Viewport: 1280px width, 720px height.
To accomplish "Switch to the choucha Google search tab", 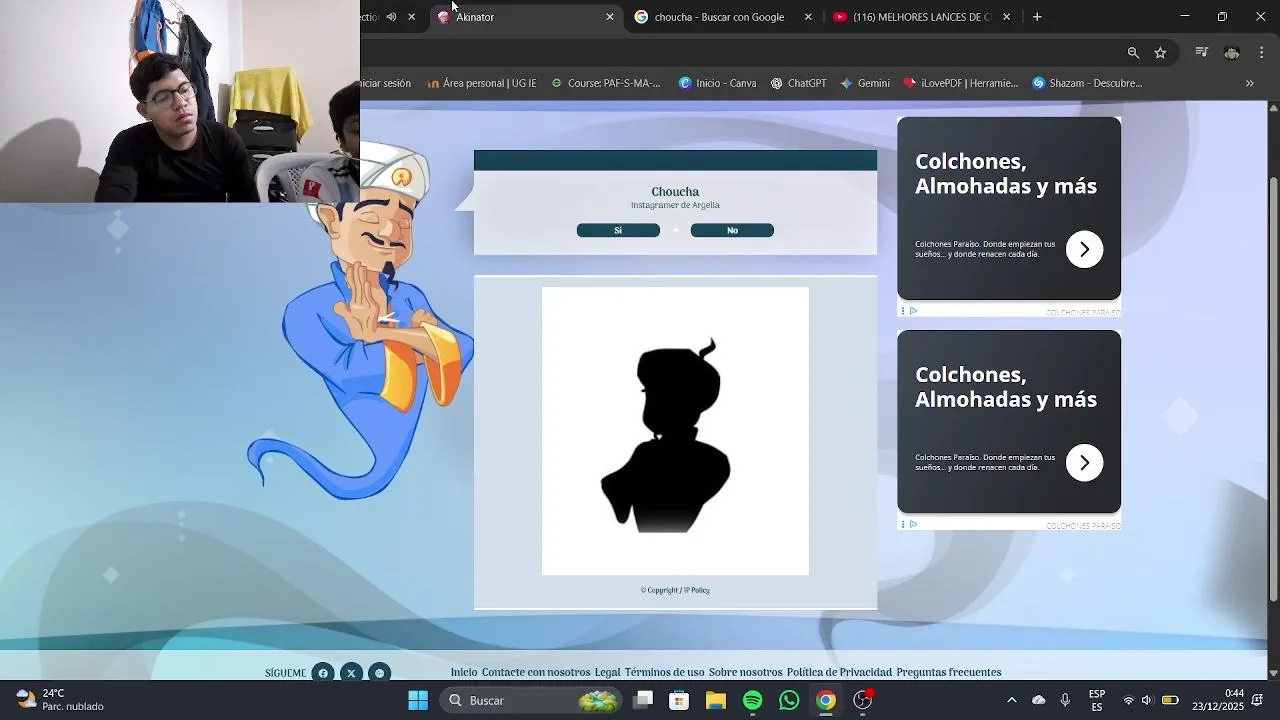I will click(x=718, y=17).
